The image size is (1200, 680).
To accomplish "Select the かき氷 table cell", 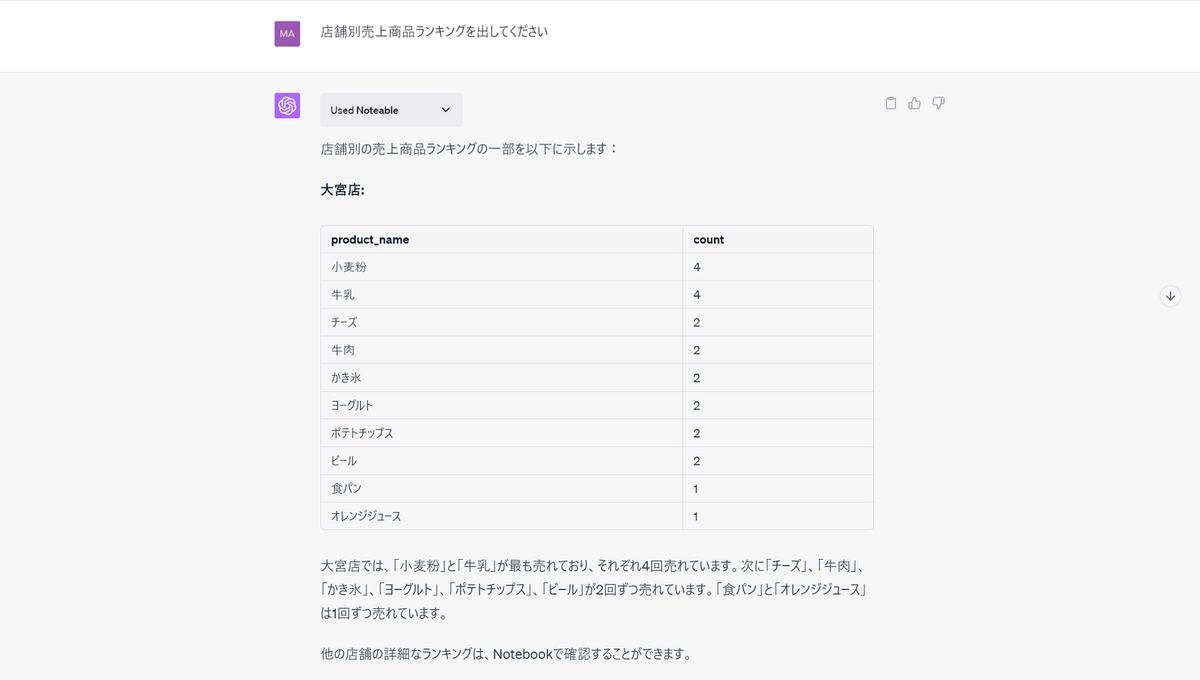I will pyautogui.click(x=501, y=378).
